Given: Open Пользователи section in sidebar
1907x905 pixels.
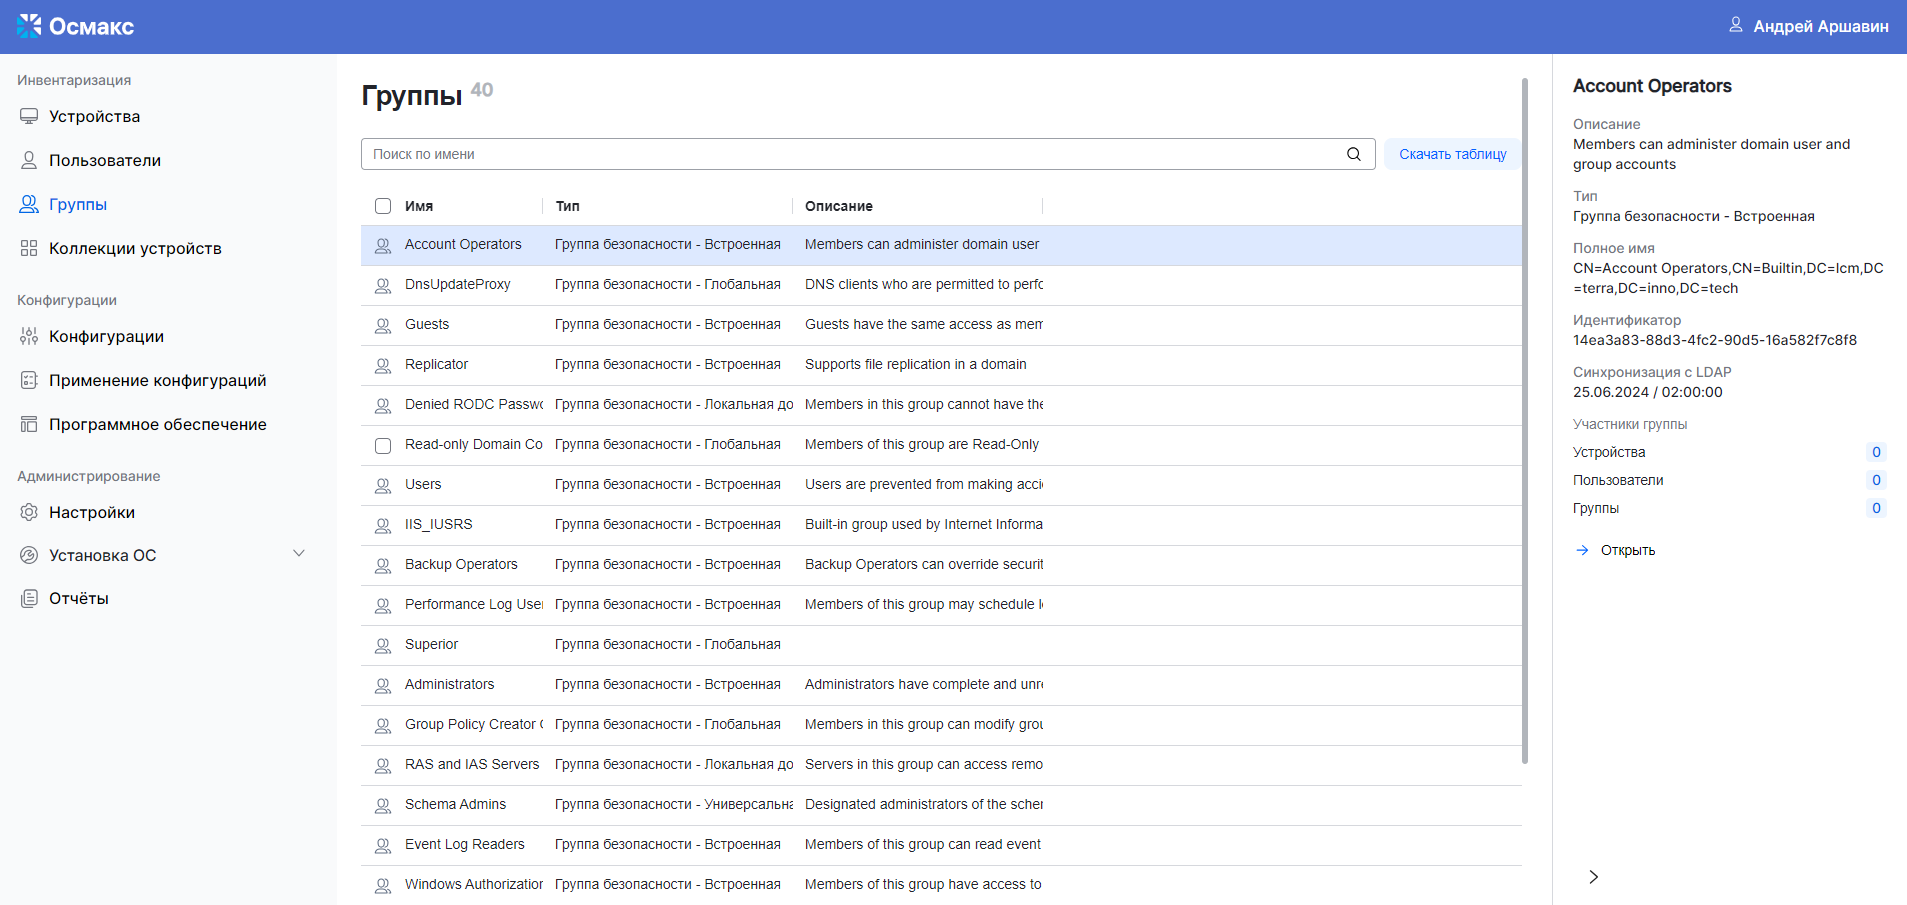Looking at the screenshot, I should coord(104,161).
